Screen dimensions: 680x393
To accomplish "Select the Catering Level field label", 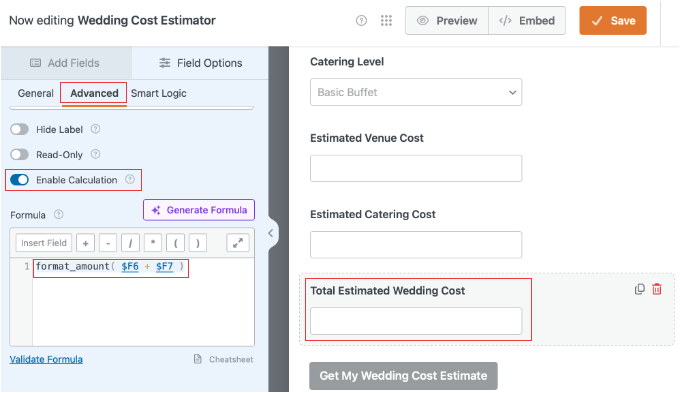I will click(347, 62).
